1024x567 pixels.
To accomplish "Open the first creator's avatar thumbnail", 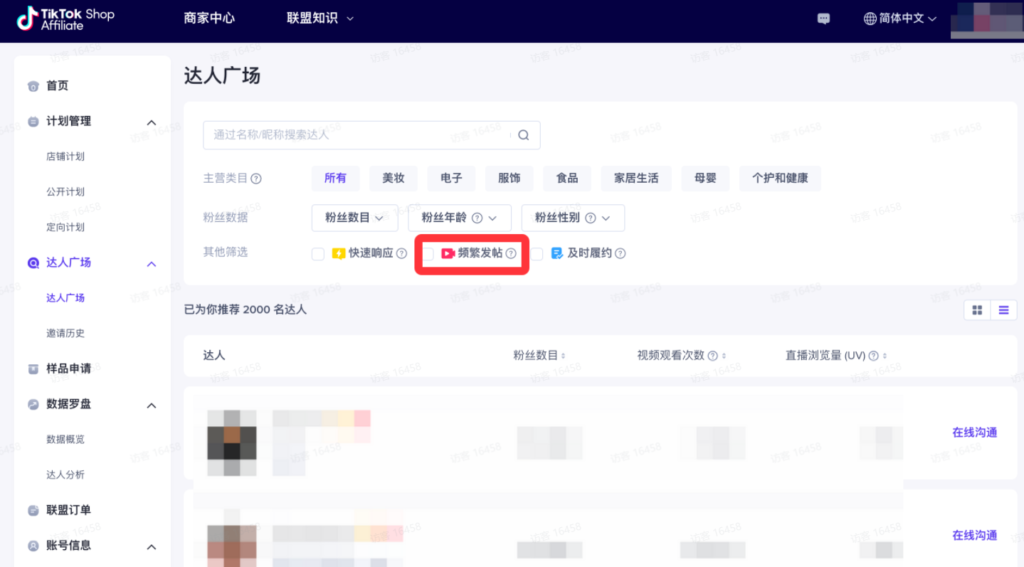I will pos(232,443).
